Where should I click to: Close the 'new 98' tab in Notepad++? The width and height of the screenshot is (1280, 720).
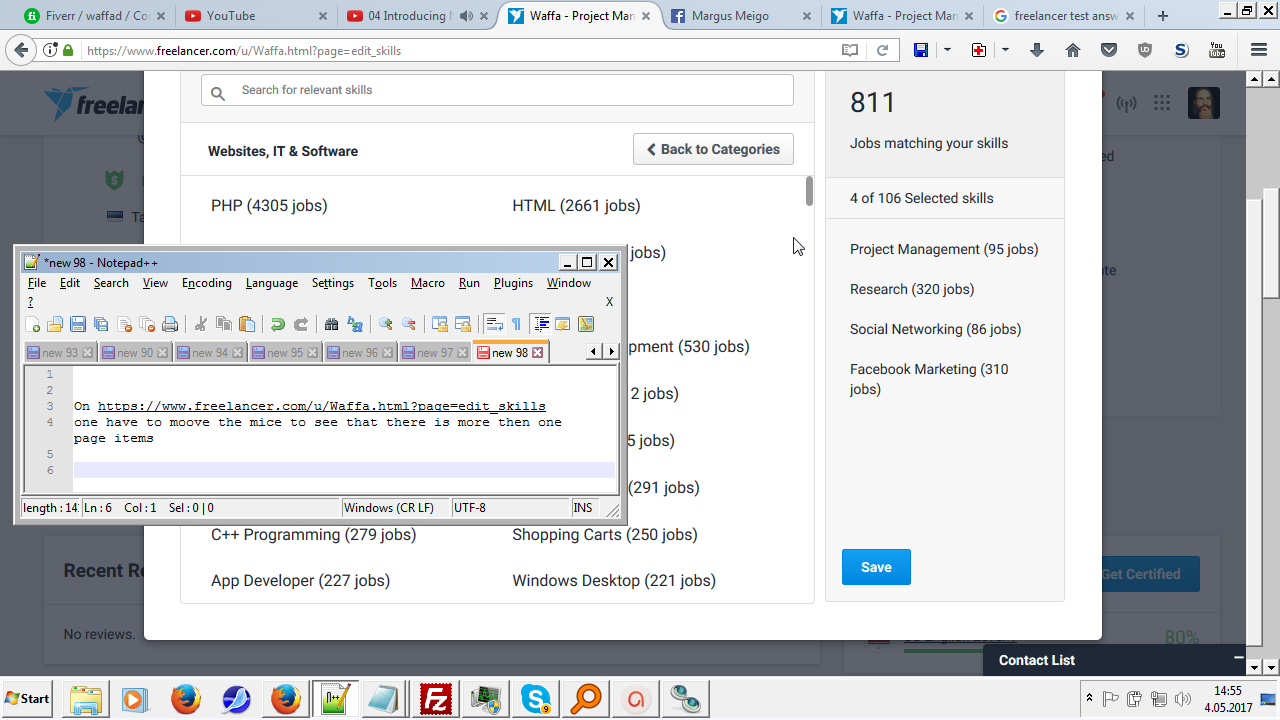tap(537, 353)
